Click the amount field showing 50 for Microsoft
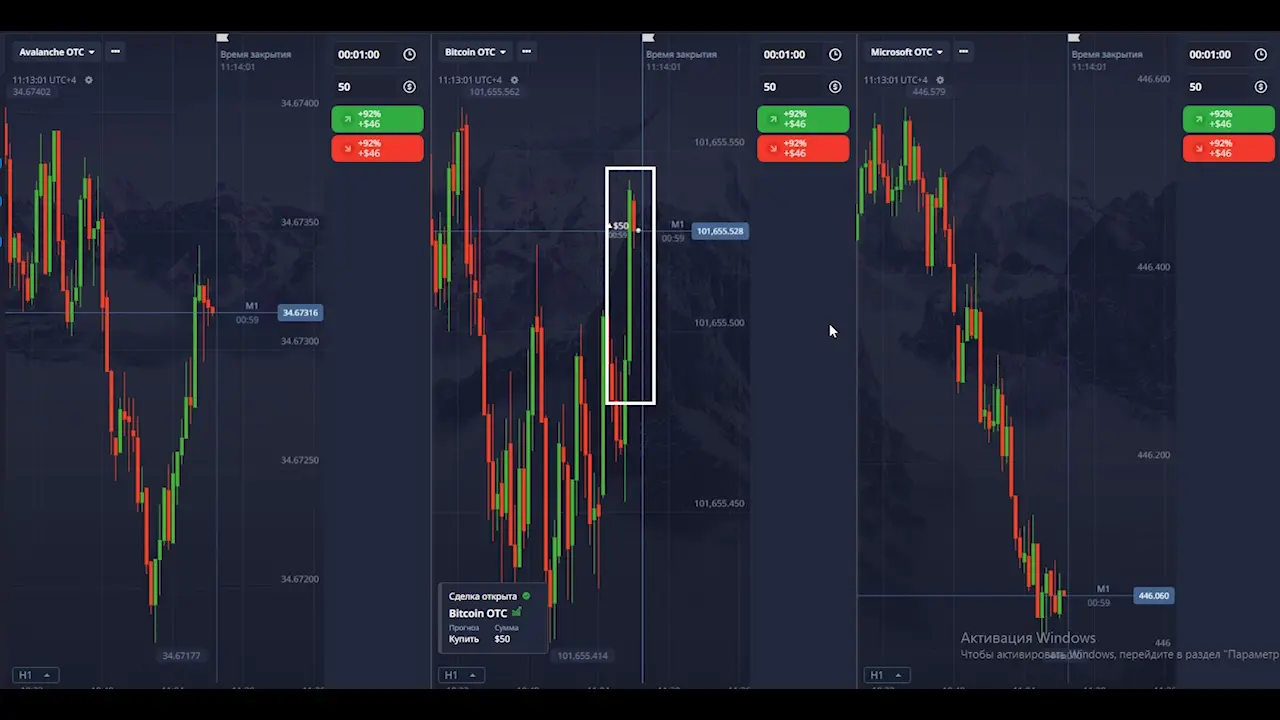 (x=1215, y=87)
